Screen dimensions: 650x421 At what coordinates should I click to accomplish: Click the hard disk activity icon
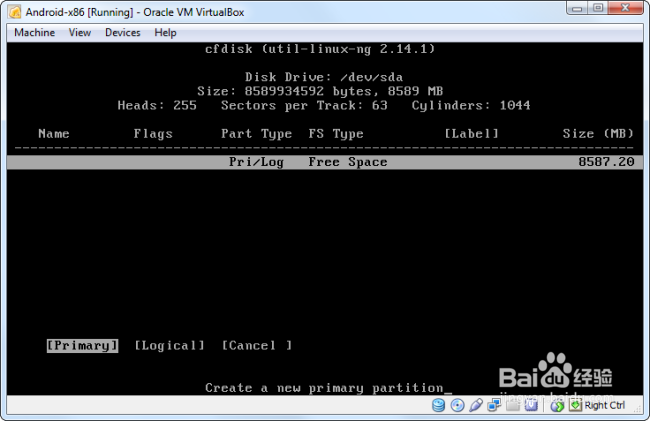click(x=438, y=405)
